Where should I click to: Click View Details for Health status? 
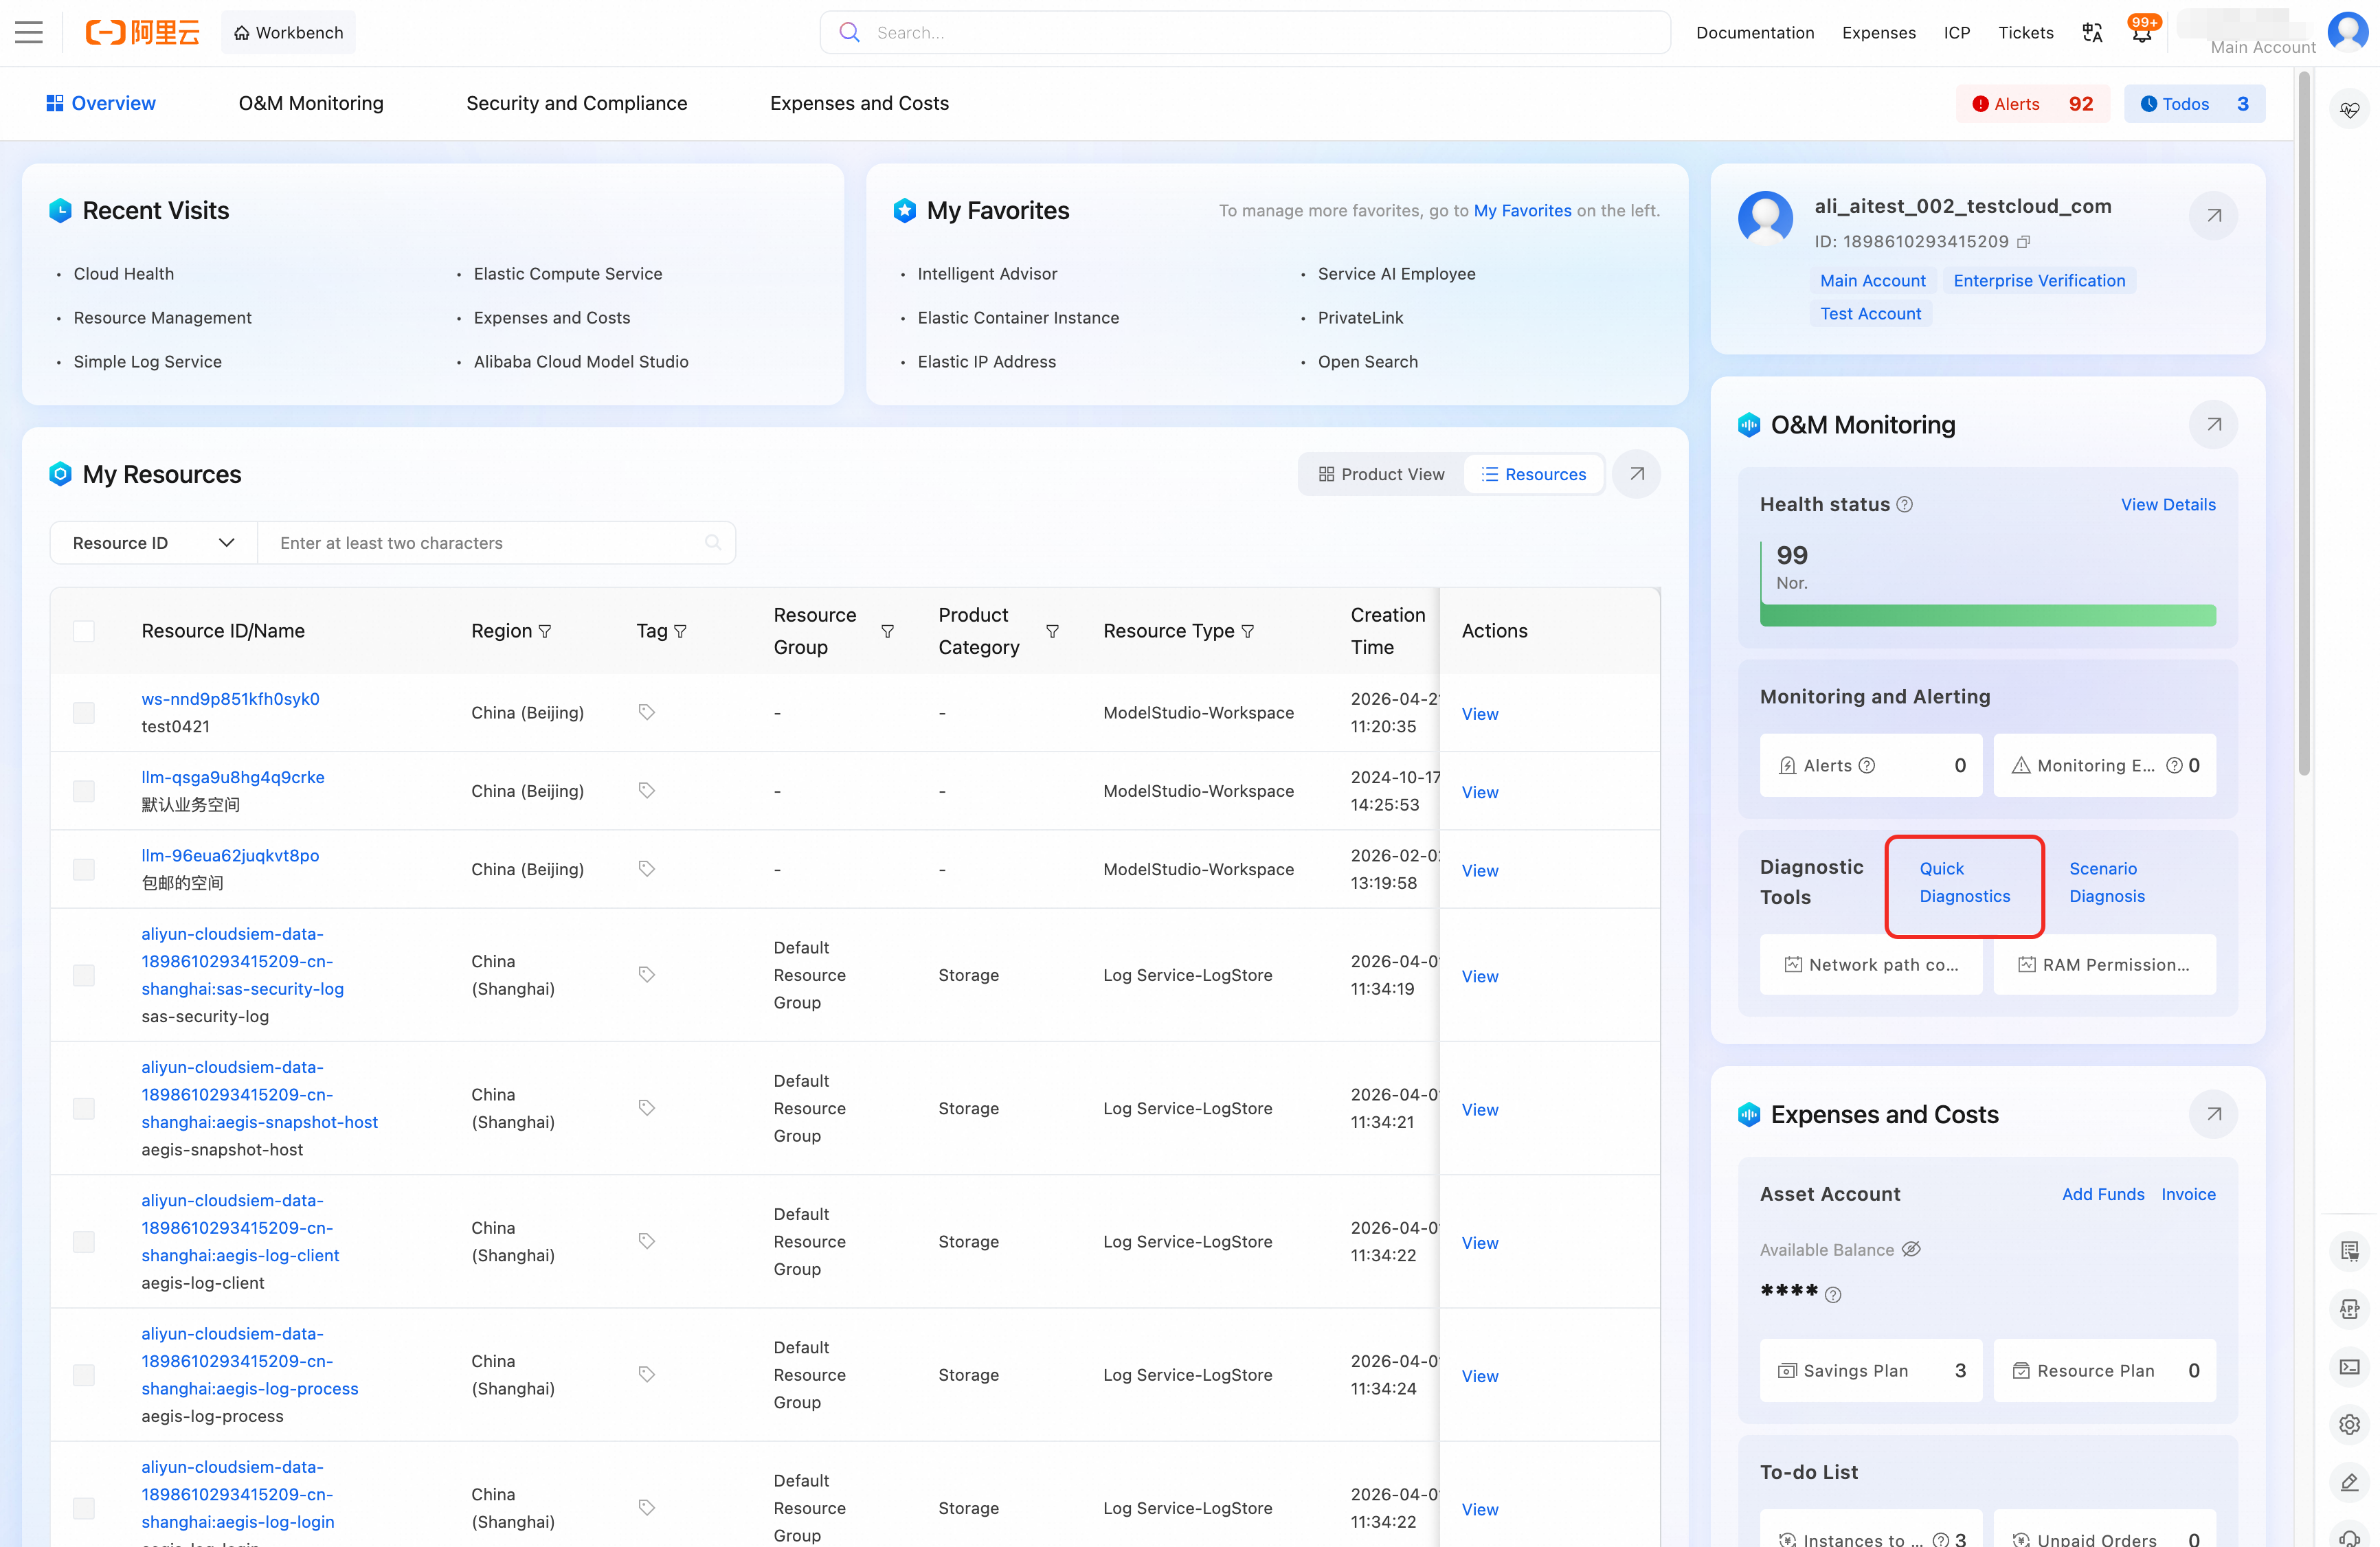click(x=2168, y=505)
